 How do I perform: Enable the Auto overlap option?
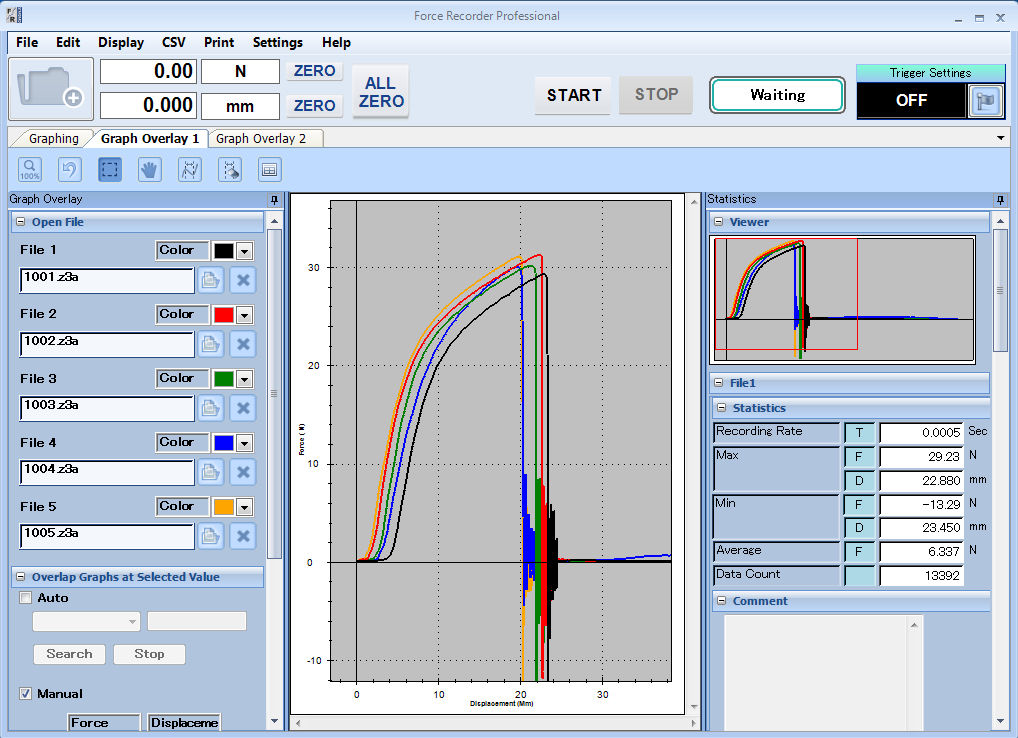tap(25, 597)
